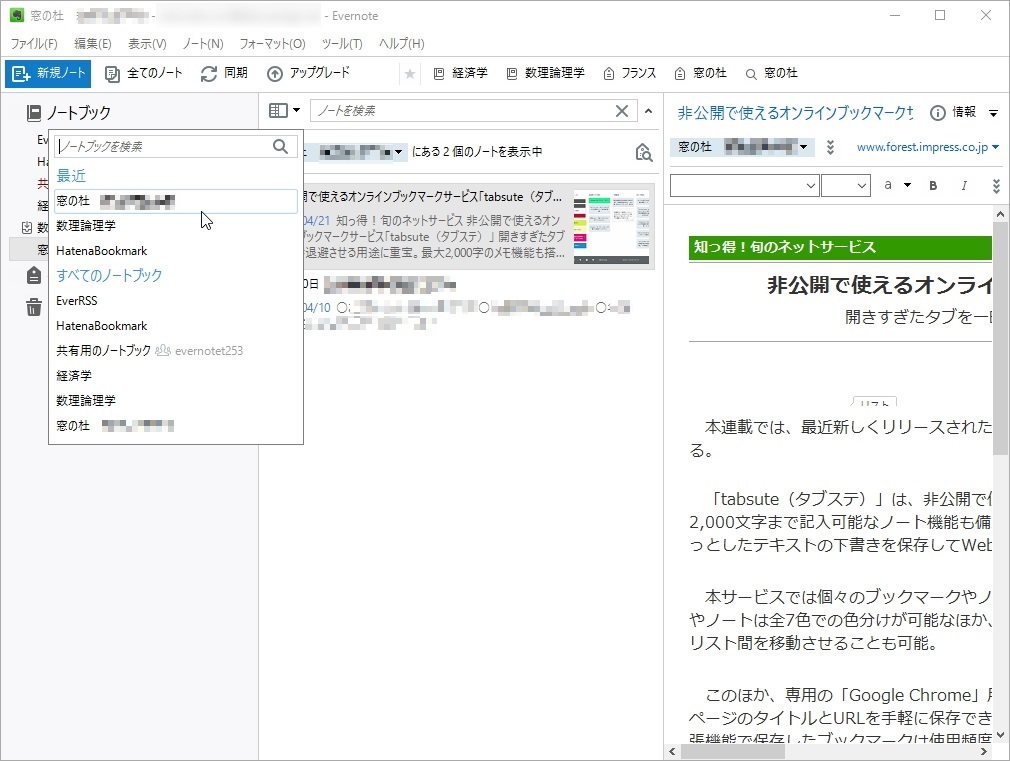Click the tags icon in the left sidebar
The image size is (1010, 761).
click(x=33, y=275)
